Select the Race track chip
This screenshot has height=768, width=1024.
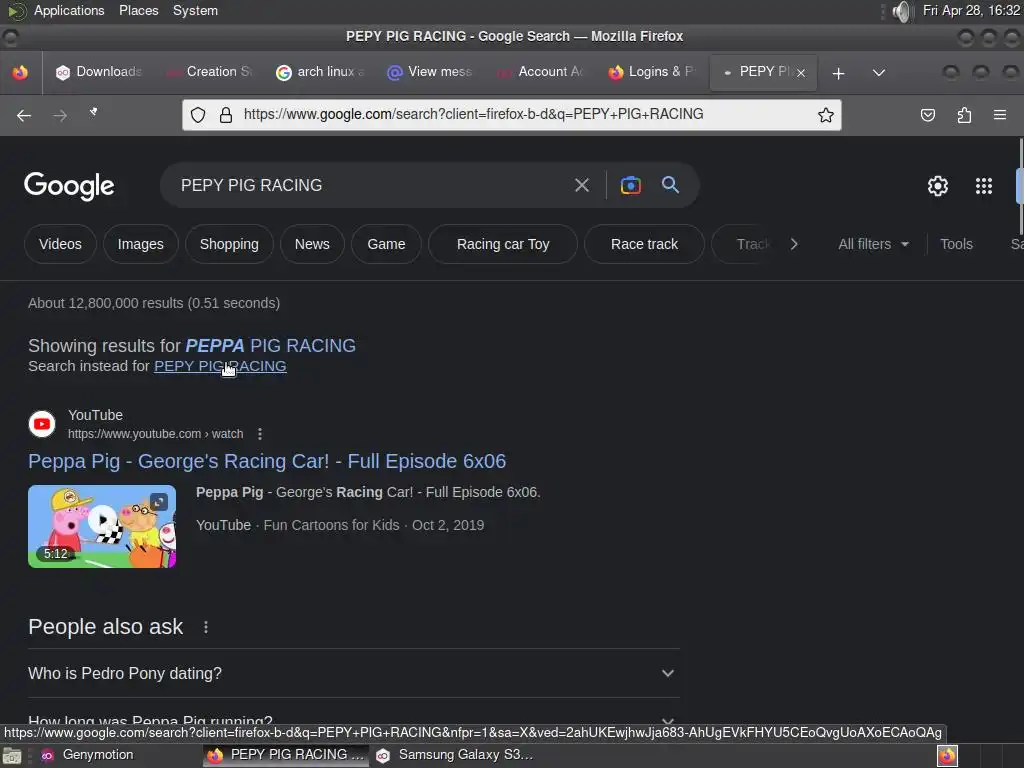pyautogui.click(x=644, y=244)
